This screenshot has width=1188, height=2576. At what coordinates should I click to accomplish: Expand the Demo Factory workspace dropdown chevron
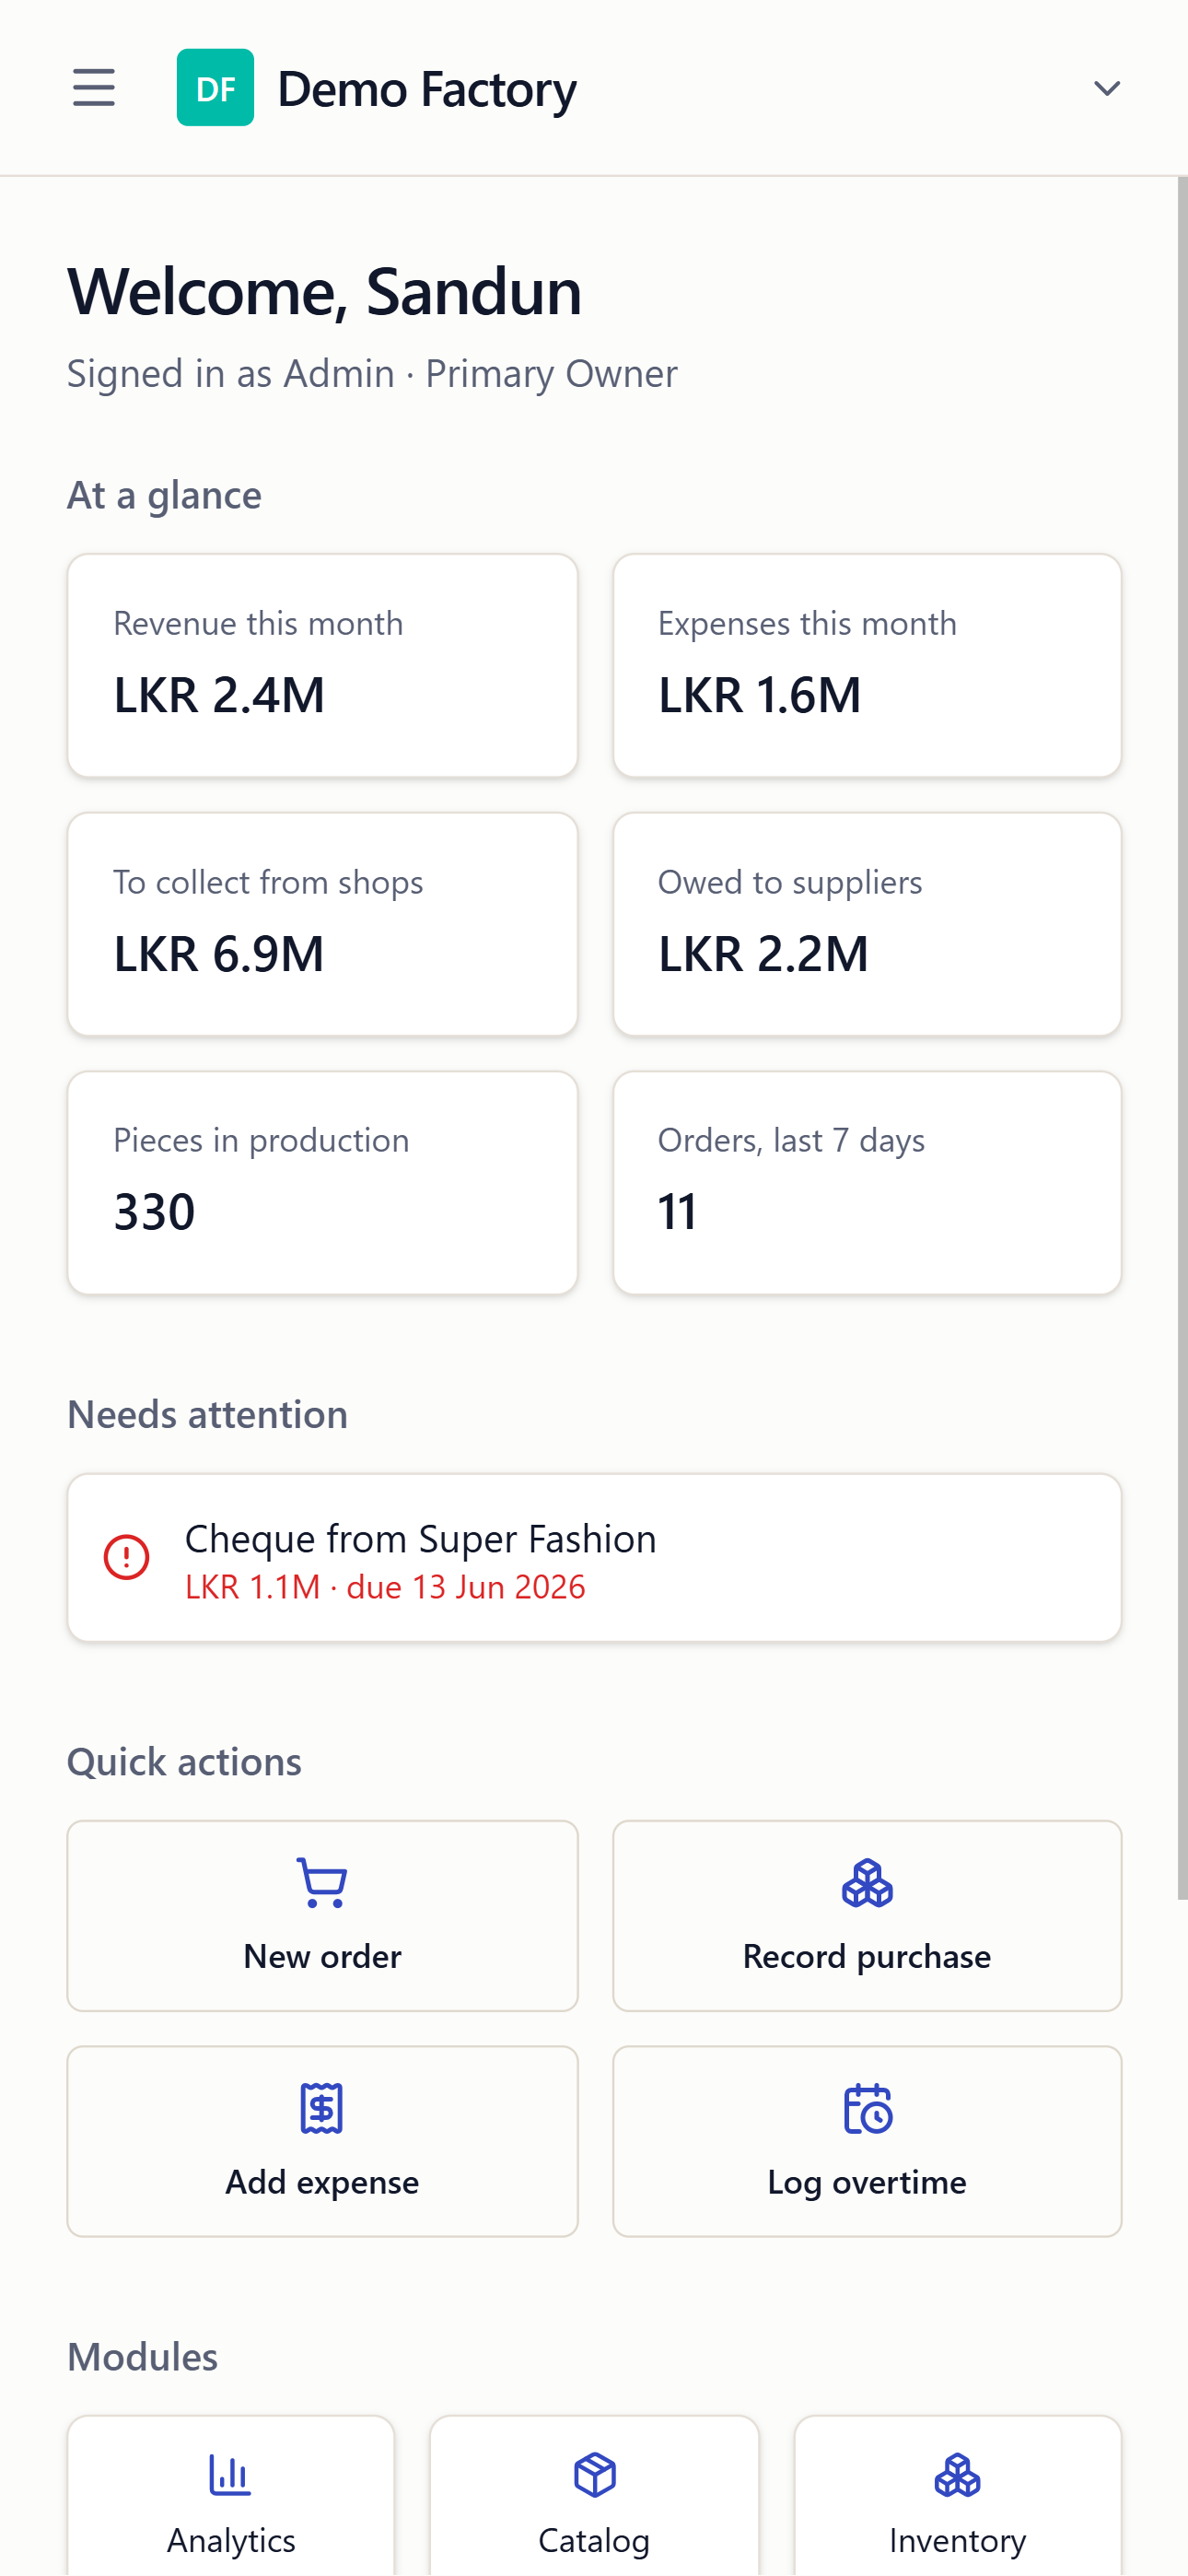tap(1106, 88)
